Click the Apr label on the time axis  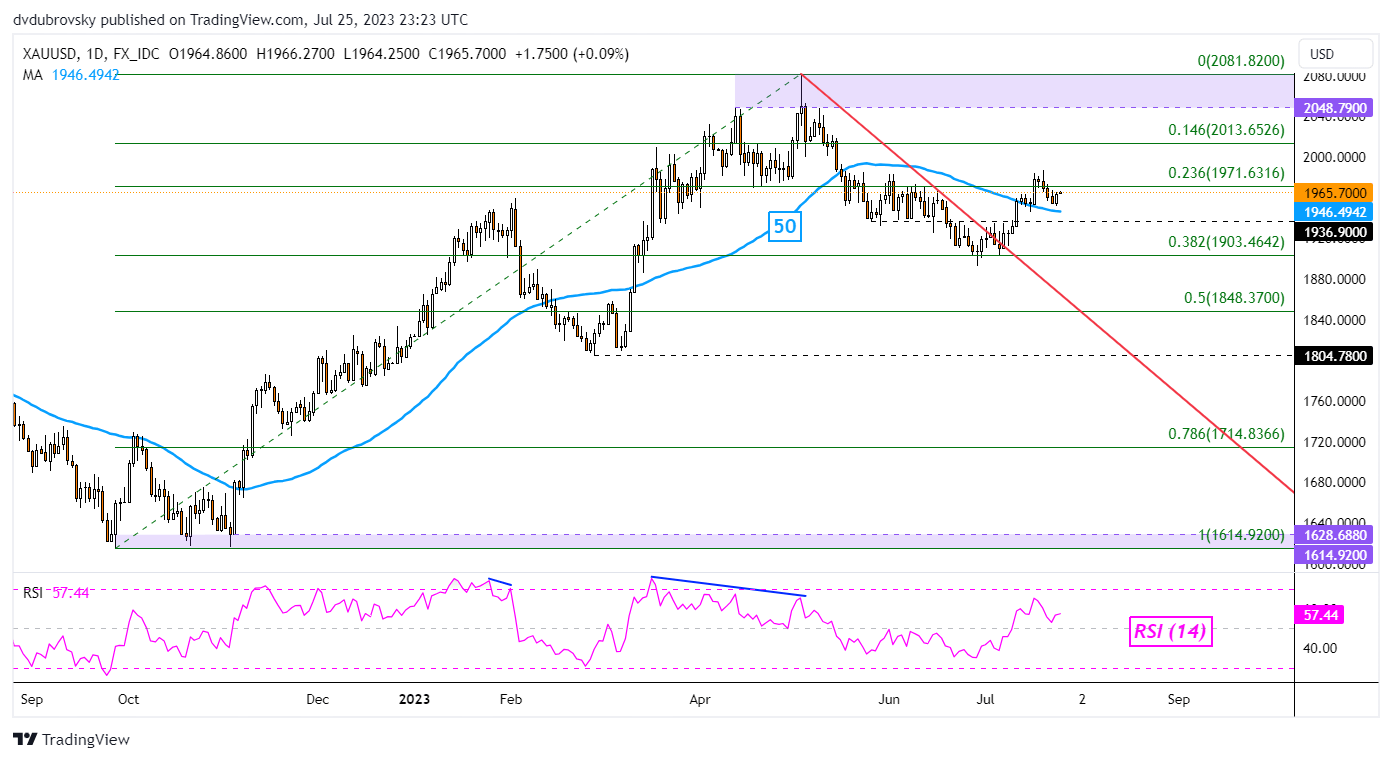699,699
